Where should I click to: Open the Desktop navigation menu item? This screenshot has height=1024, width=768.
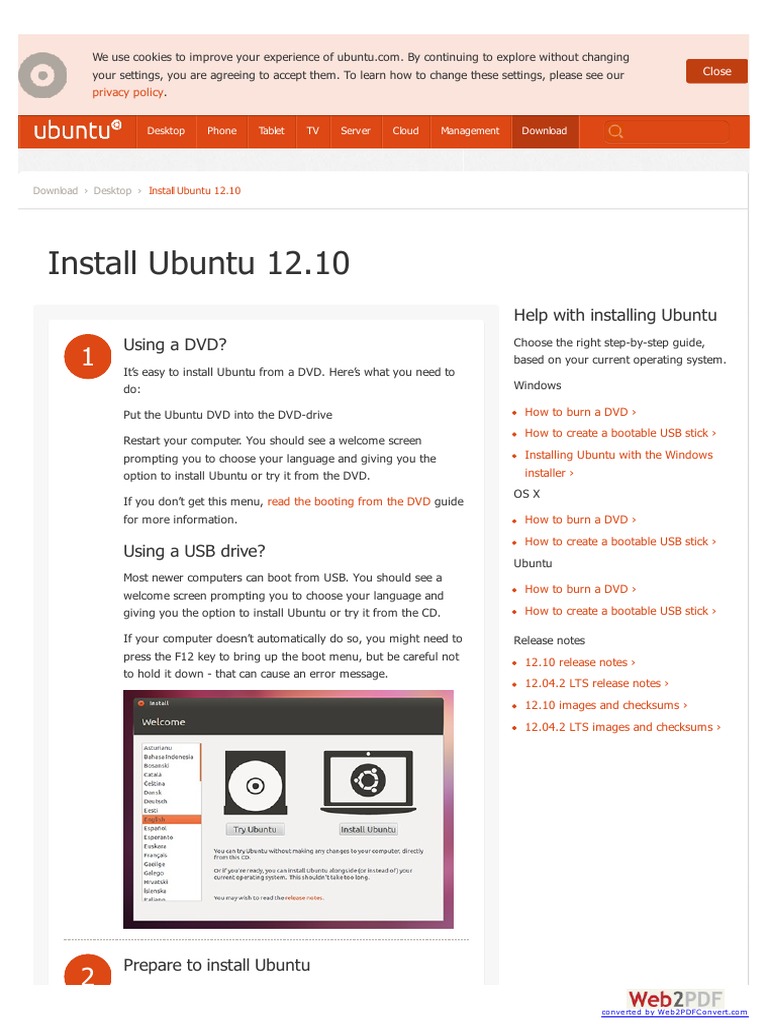click(x=166, y=131)
